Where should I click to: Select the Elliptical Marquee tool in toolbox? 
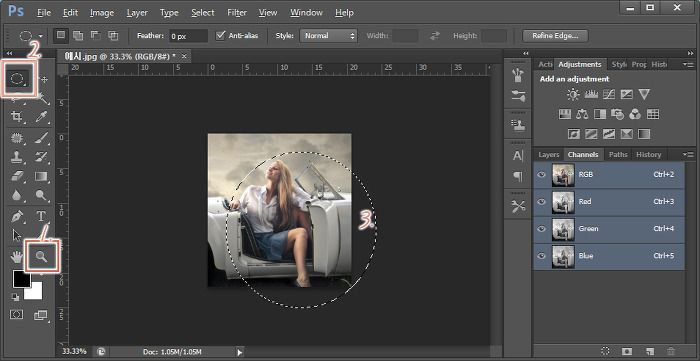17,79
